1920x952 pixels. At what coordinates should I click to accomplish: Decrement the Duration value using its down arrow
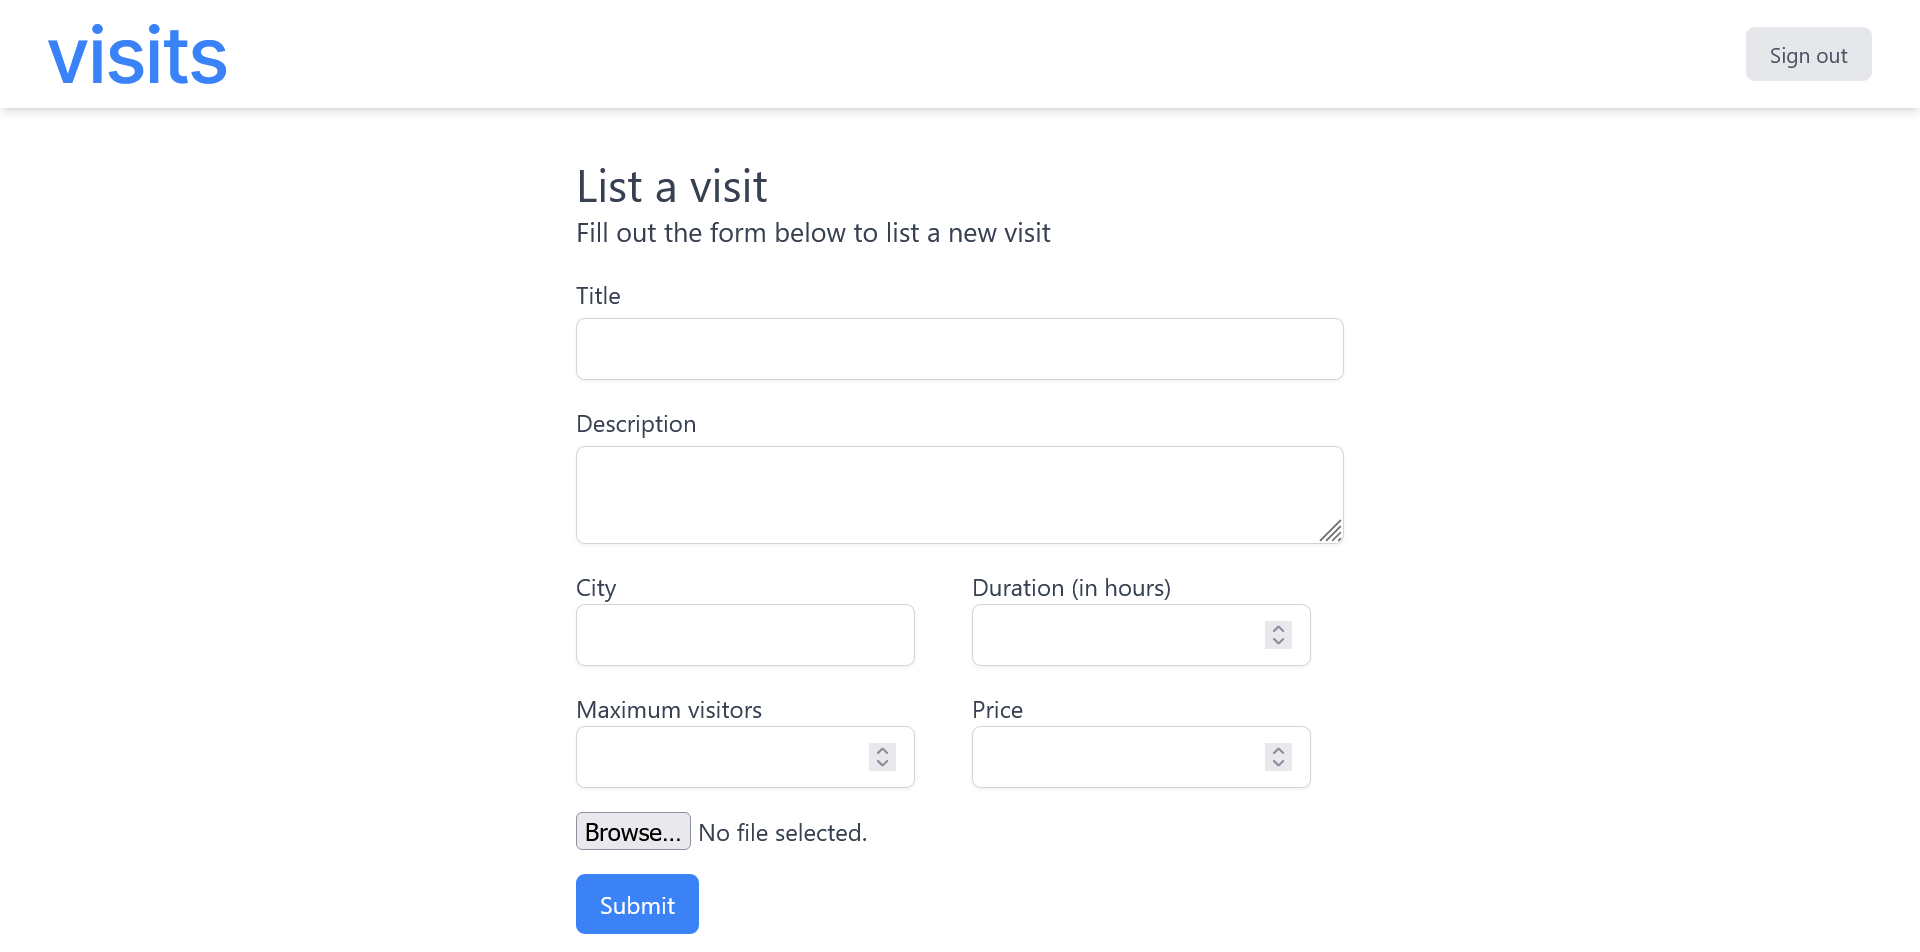point(1277,641)
